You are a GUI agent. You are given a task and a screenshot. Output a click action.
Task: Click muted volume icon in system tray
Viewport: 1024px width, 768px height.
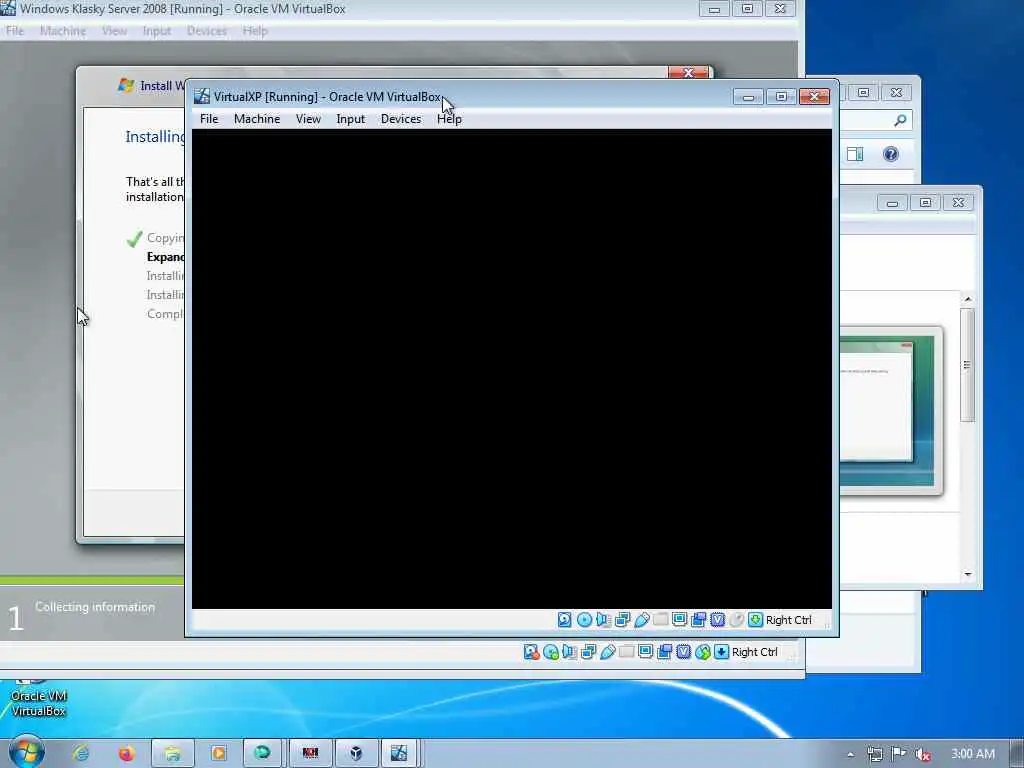pos(922,754)
